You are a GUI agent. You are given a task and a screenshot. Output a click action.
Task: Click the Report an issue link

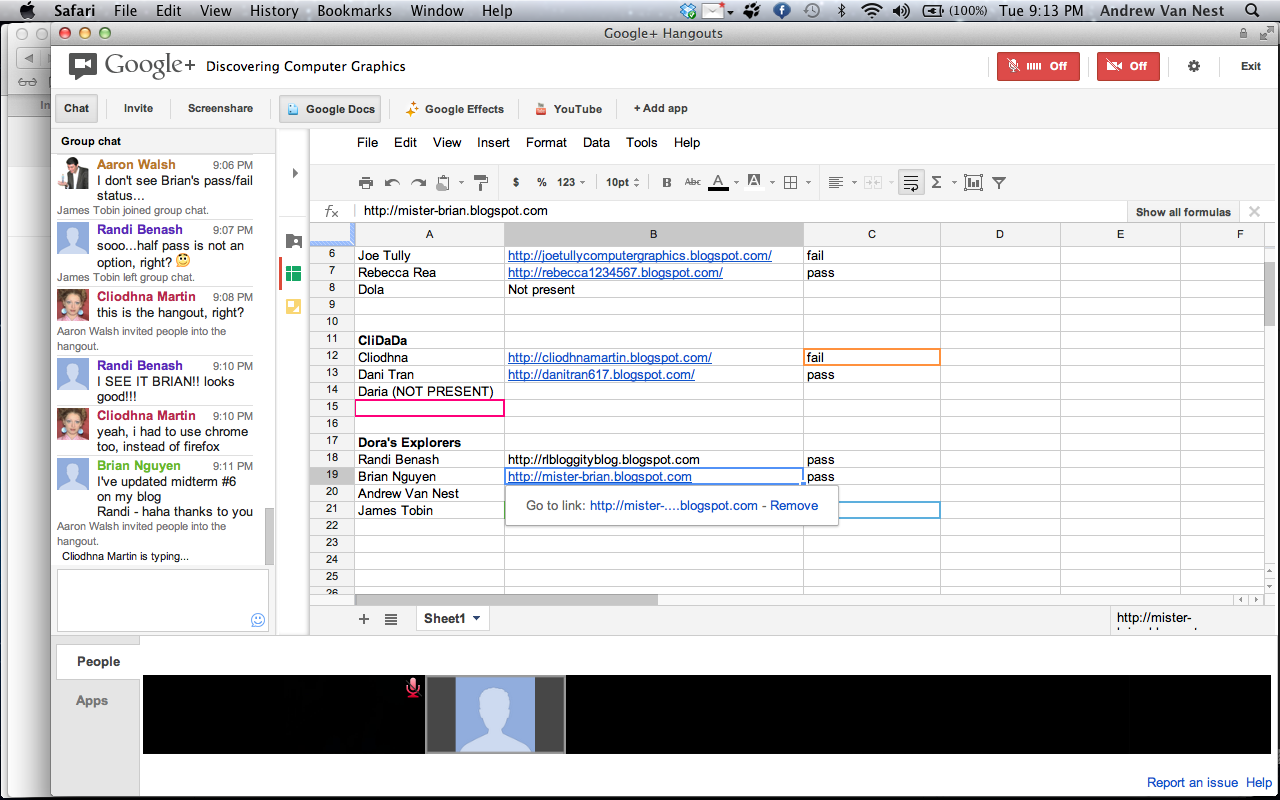[x=1192, y=783]
